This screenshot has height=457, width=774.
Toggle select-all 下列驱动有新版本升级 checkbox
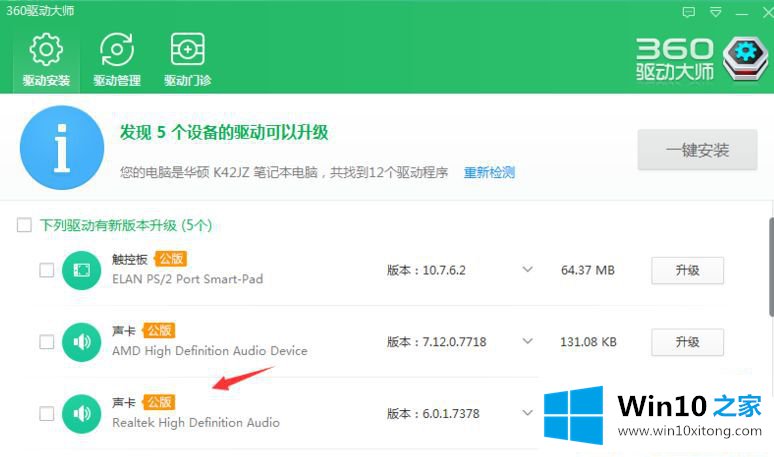[x=24, y=225]
